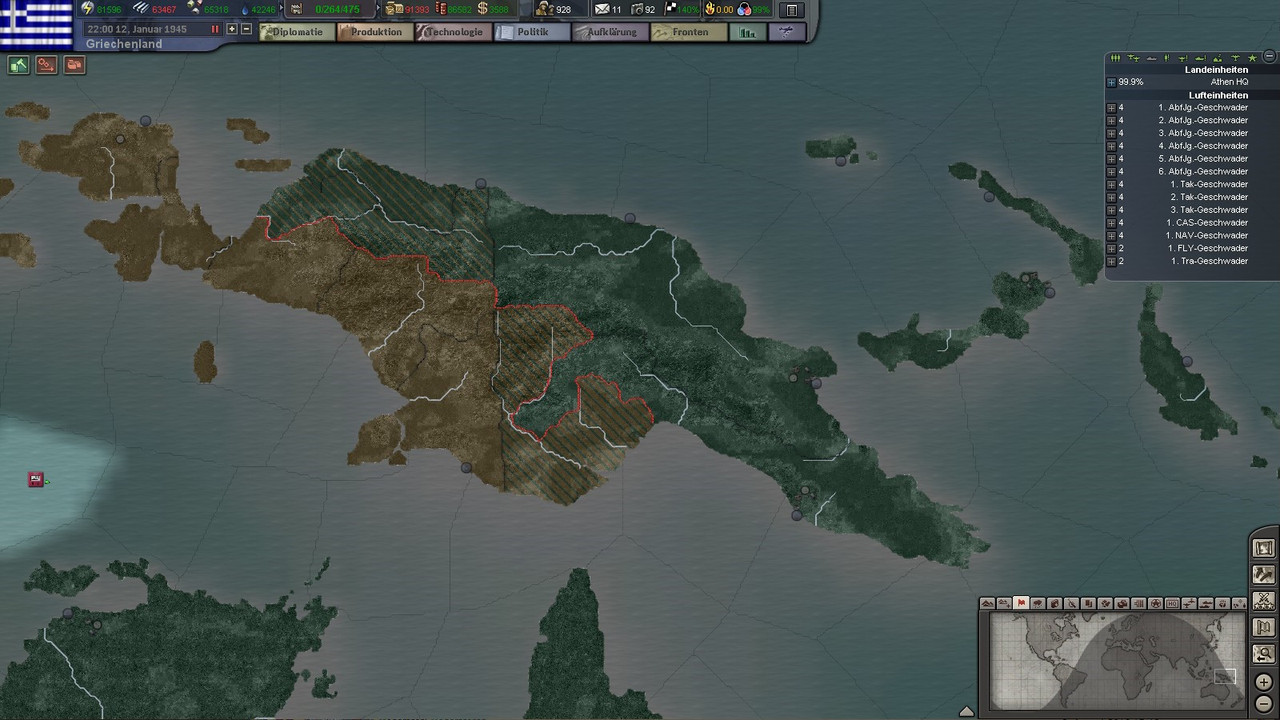The width and height of the screenshot is (1280, 720).
Task: Click the manpower soldier icon
Action: [545, 9]
